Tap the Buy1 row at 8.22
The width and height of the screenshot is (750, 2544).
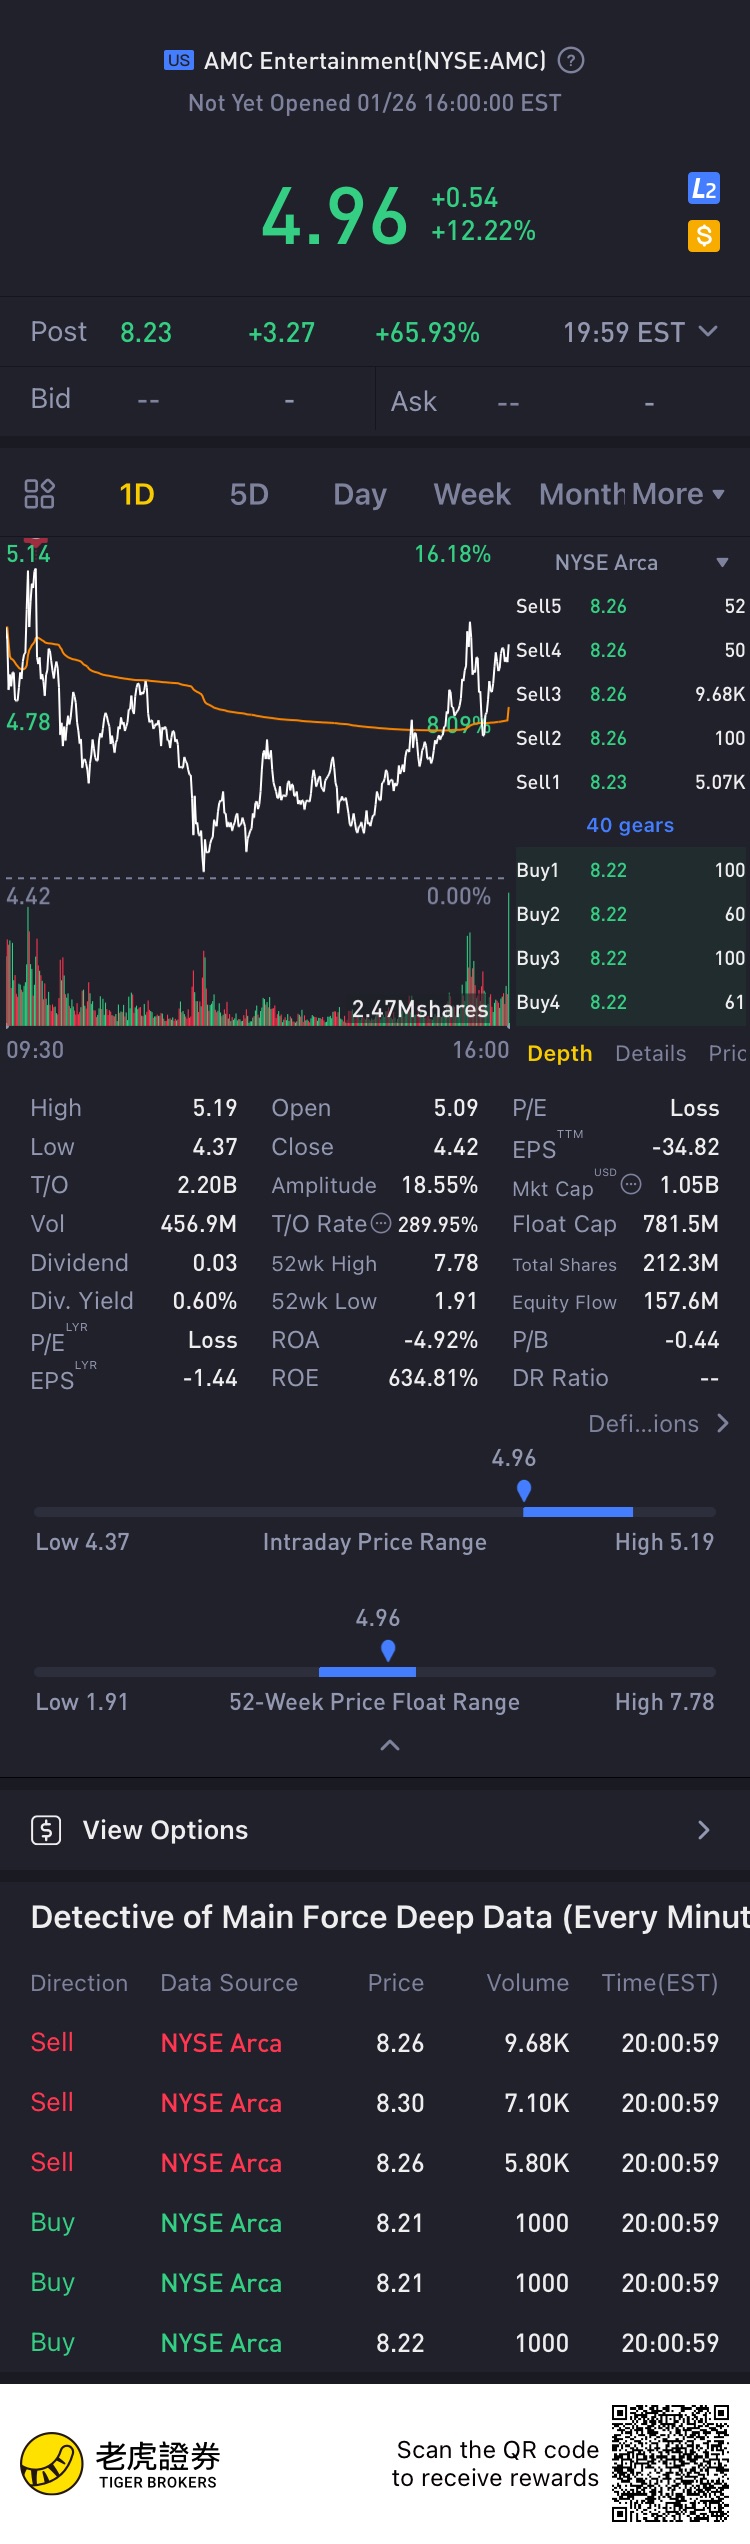tap(631, 870)
